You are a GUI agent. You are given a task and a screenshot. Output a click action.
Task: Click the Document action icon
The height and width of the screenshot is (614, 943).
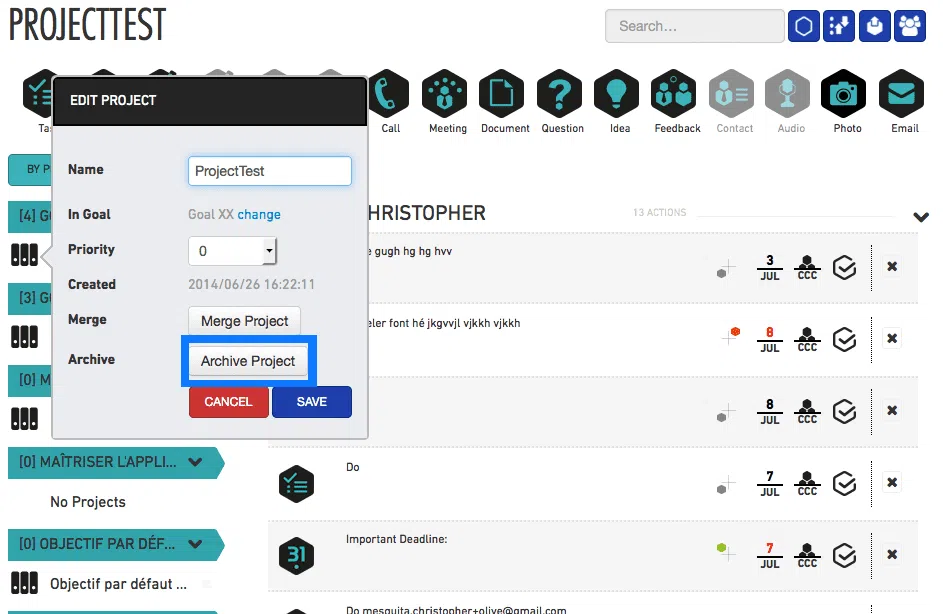coord(504,96)
